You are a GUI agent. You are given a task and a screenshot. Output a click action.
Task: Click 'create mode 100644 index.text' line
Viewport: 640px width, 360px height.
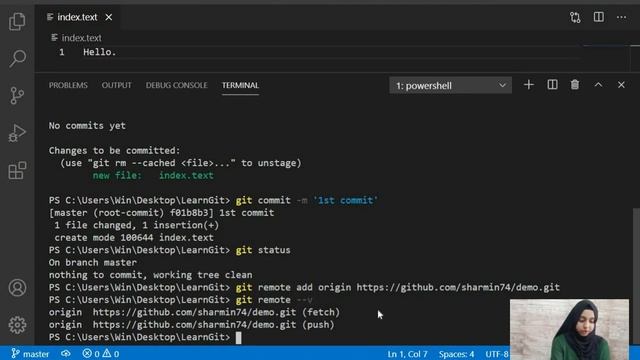point(134,238)
